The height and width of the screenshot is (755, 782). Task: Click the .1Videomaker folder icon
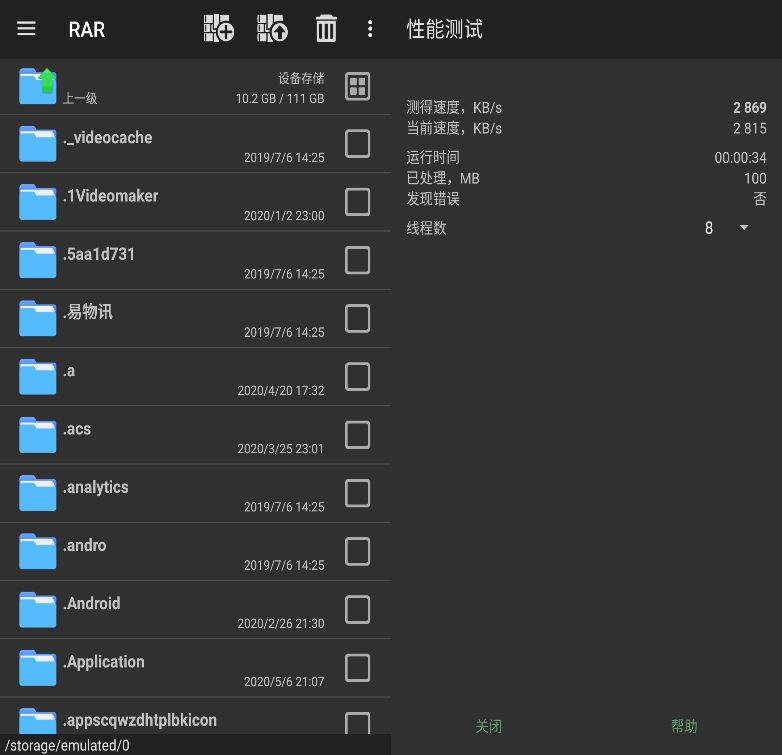37,202
